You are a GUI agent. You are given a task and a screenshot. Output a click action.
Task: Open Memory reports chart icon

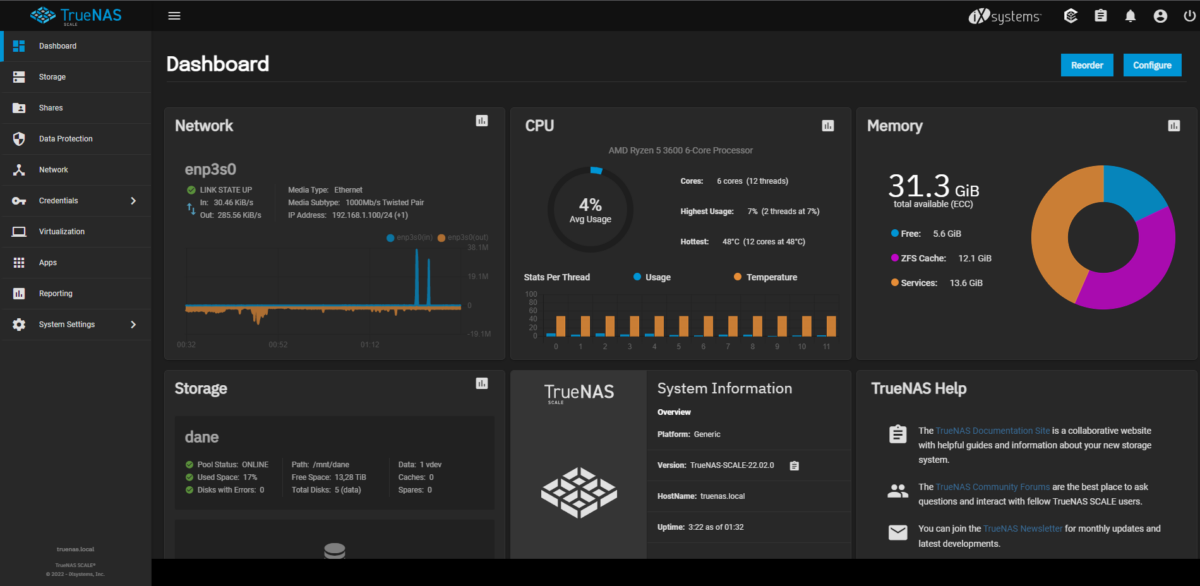tap(1174, 125)
